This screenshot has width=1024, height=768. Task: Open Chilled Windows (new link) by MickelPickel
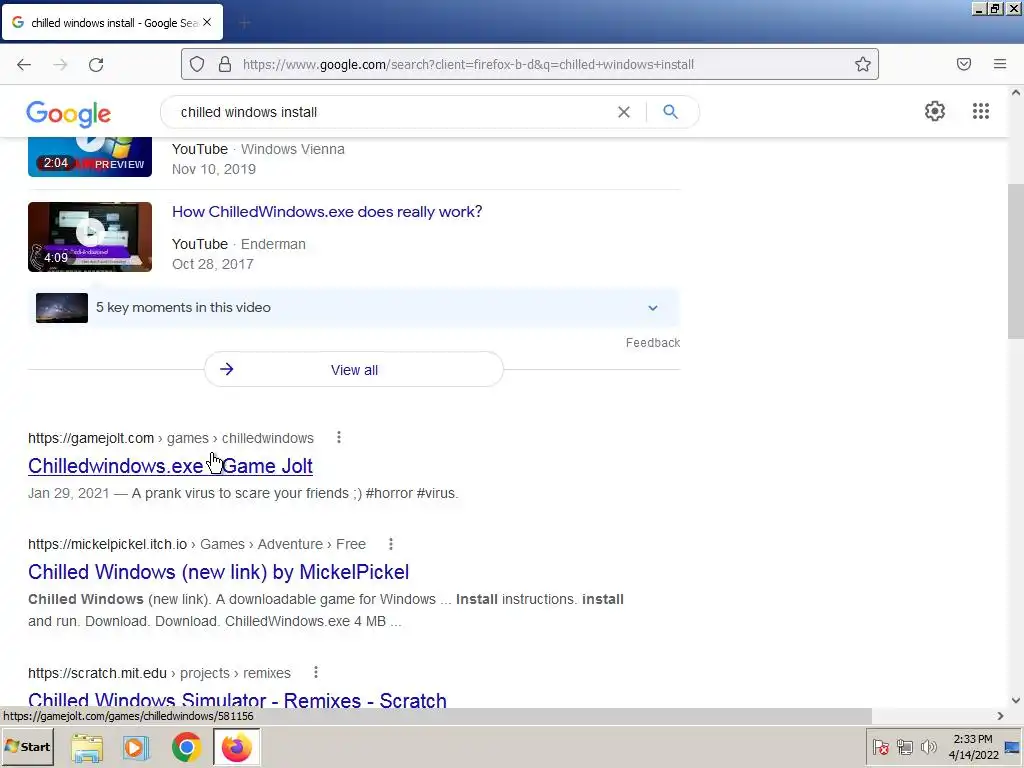pyautogui.click(x=219, y=572)
